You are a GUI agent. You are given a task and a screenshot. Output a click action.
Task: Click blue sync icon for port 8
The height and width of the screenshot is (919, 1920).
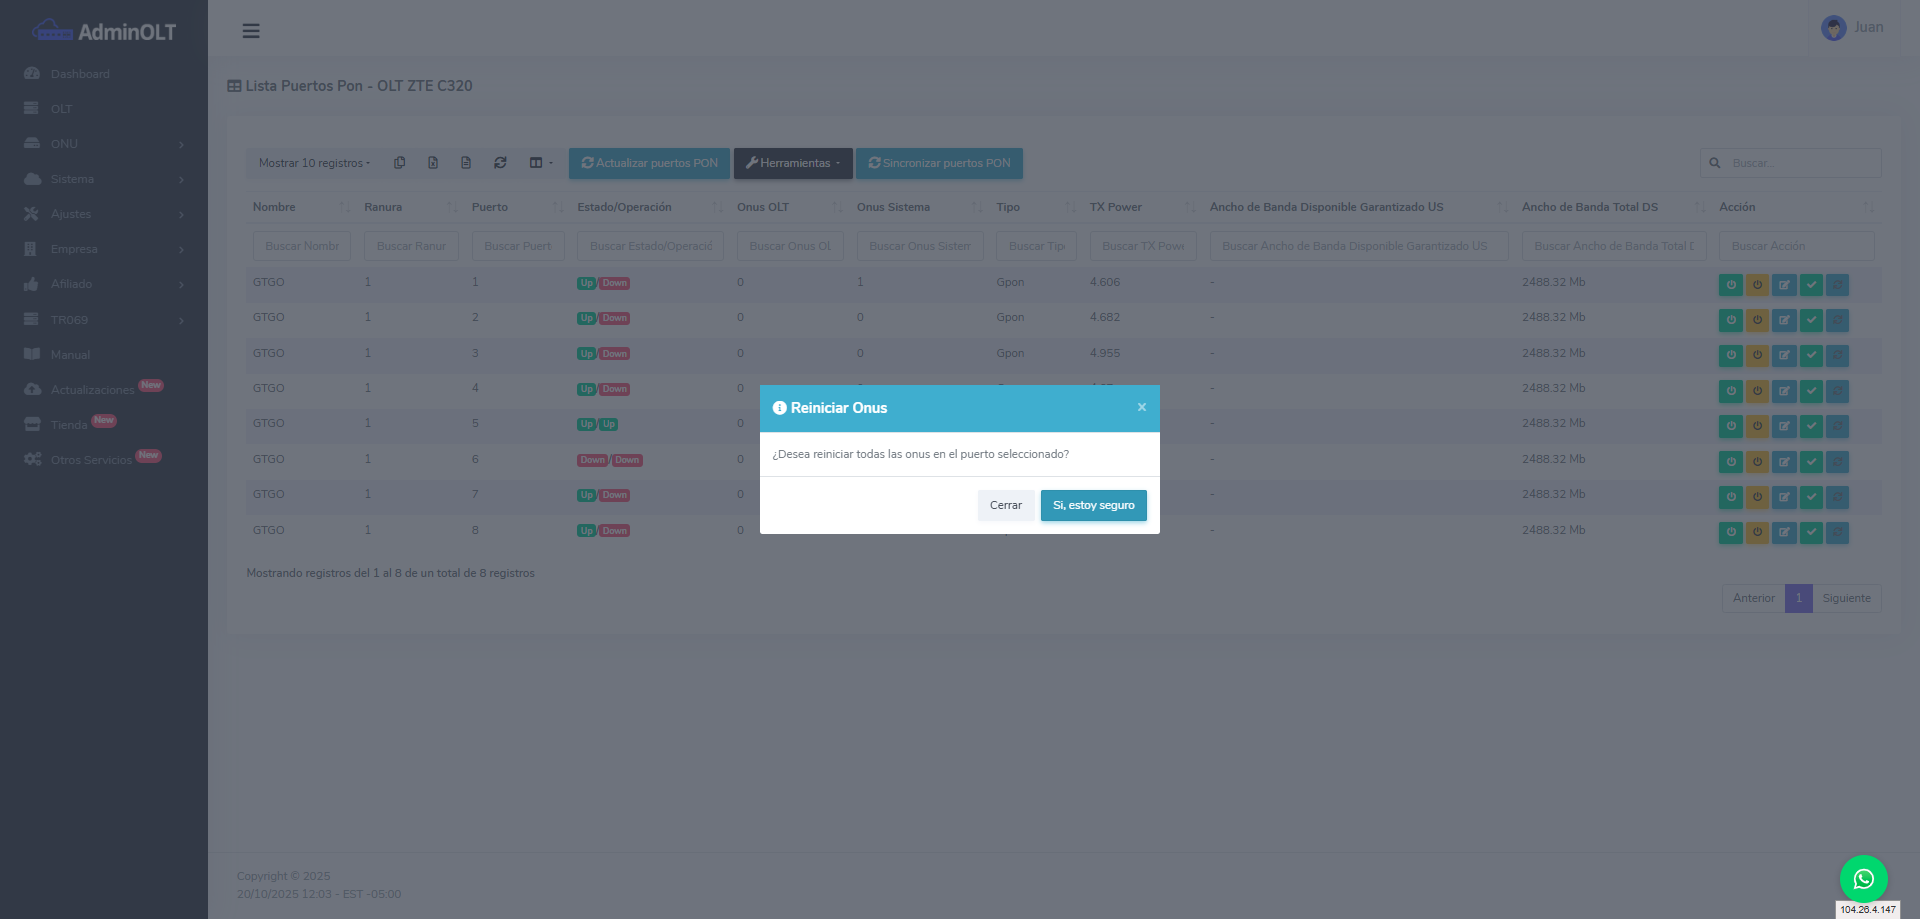coord(1837,532)
